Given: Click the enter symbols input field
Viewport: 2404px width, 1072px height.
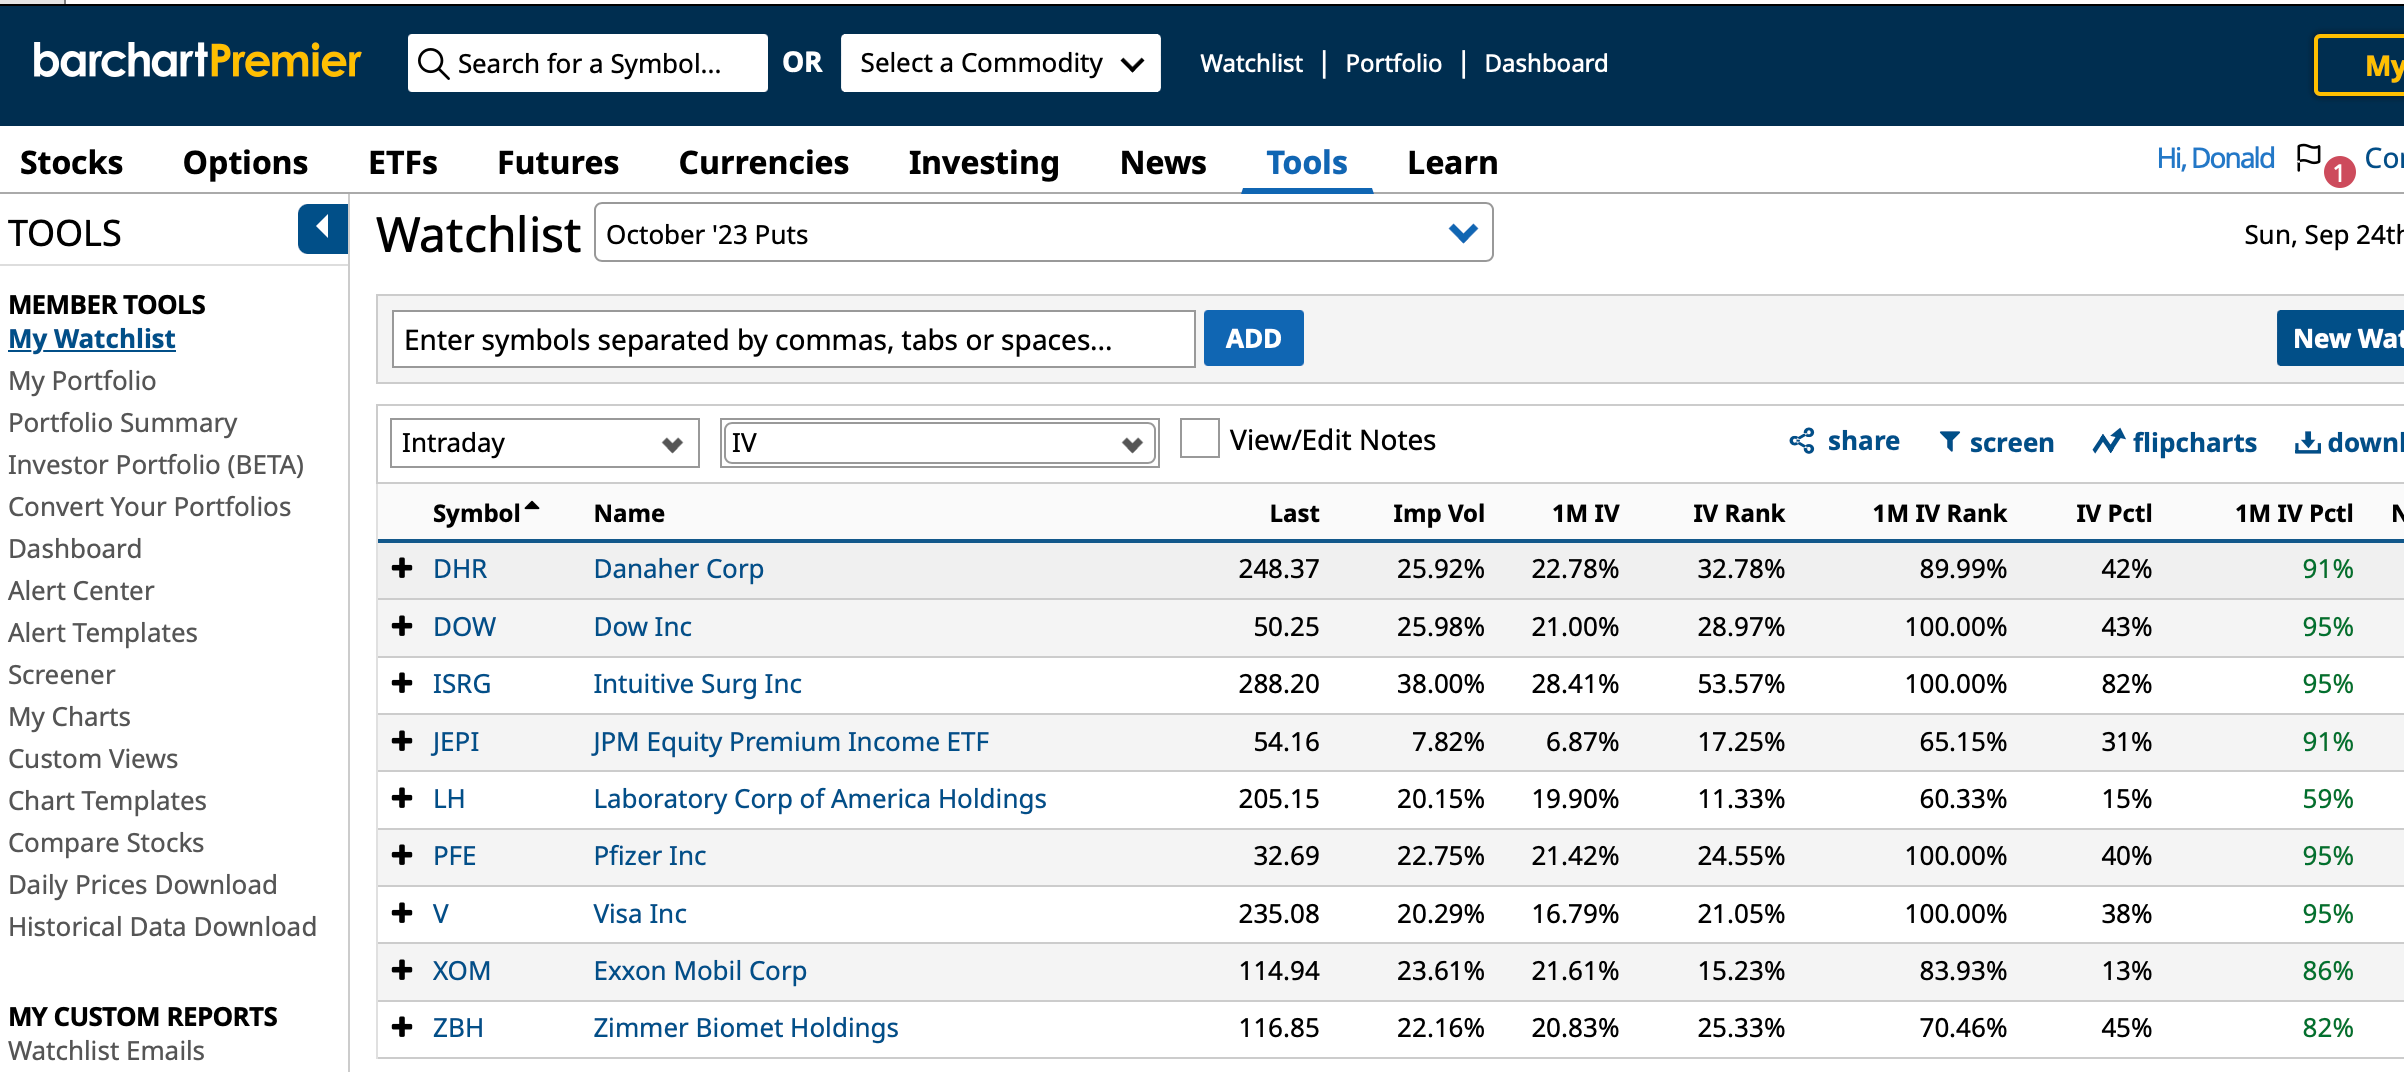Looking at the screenshot, I should tap(793, 339).
